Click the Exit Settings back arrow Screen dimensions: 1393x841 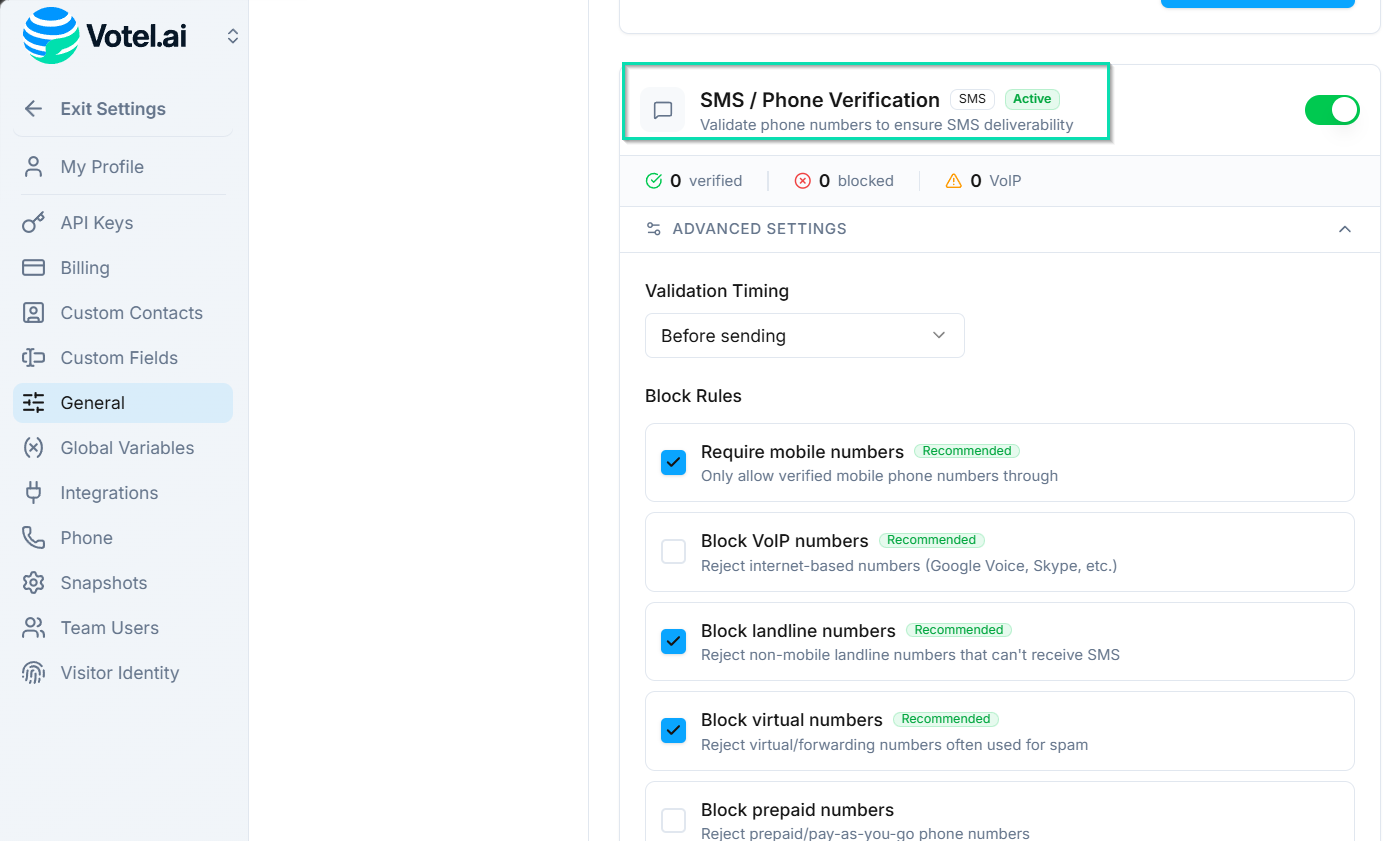(34, 109)
